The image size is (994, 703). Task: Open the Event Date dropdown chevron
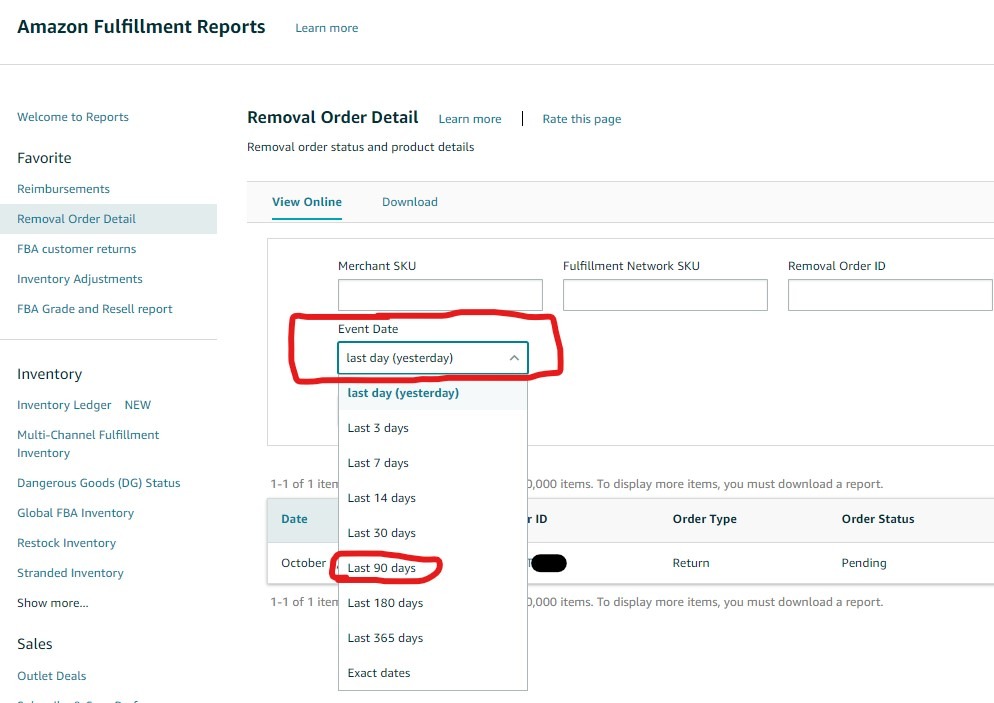pos(513,358)
